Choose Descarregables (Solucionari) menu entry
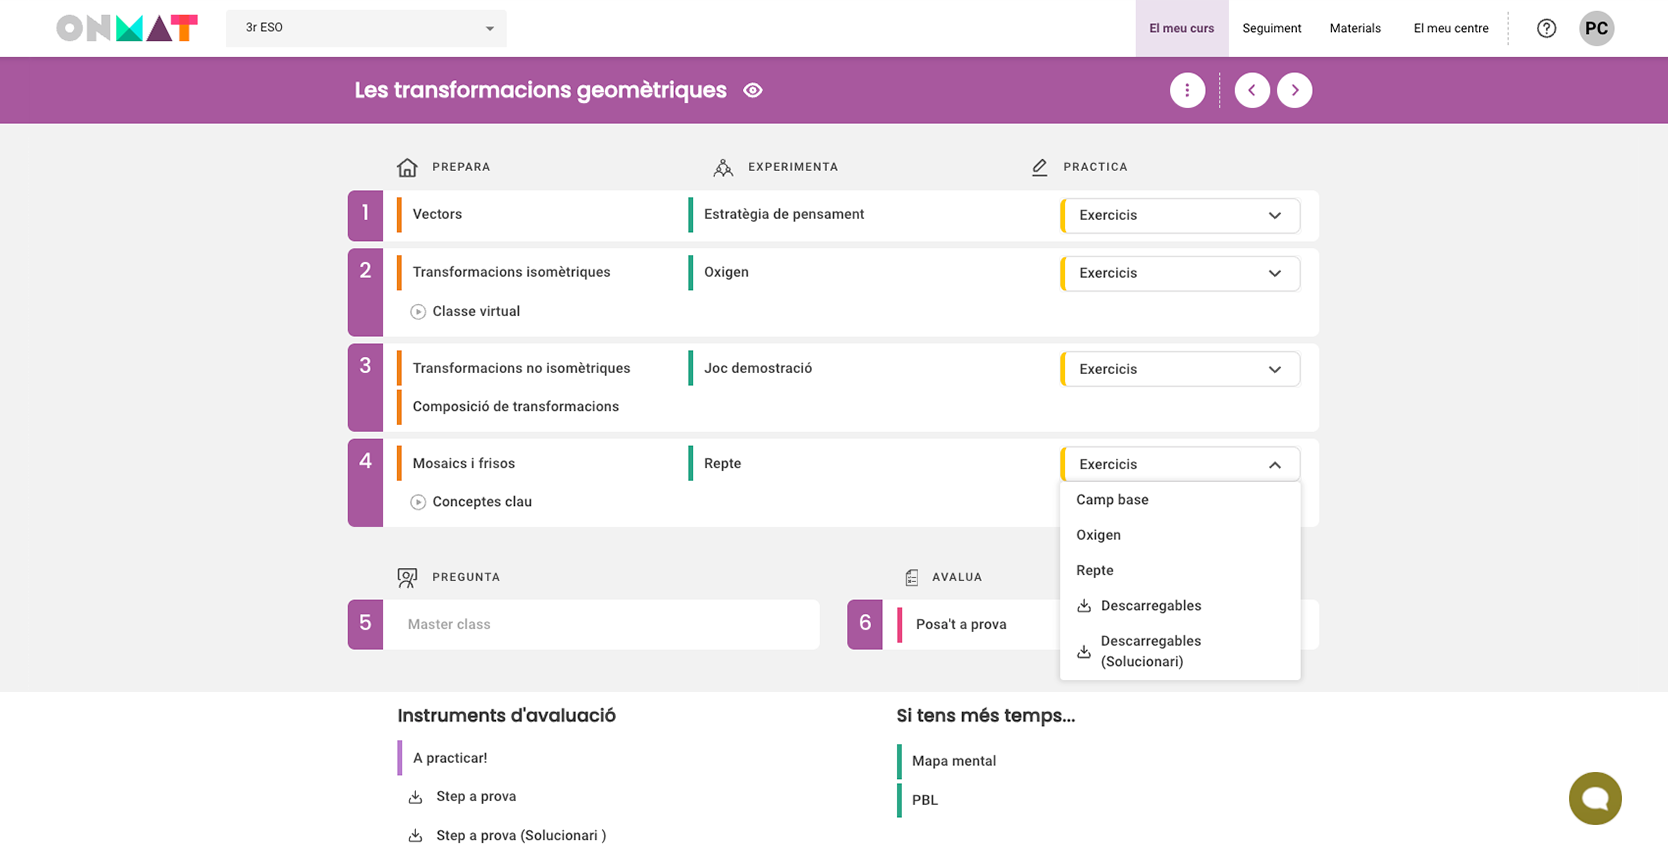 1150,651
